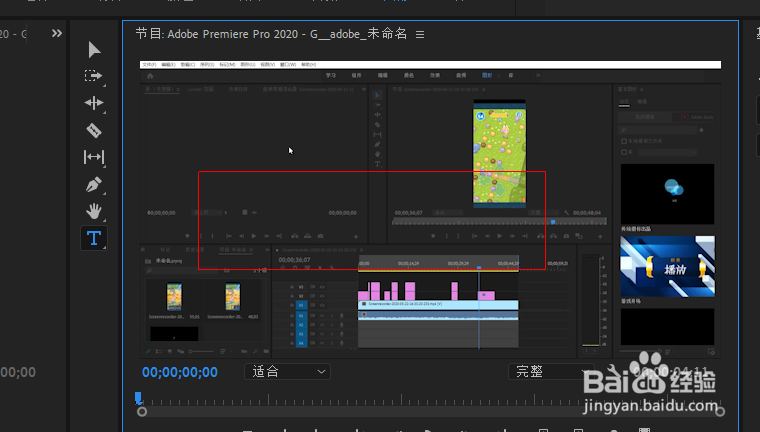Pick the Razor tool
Viewport: 760px width, 432px height.
point(94,130)
